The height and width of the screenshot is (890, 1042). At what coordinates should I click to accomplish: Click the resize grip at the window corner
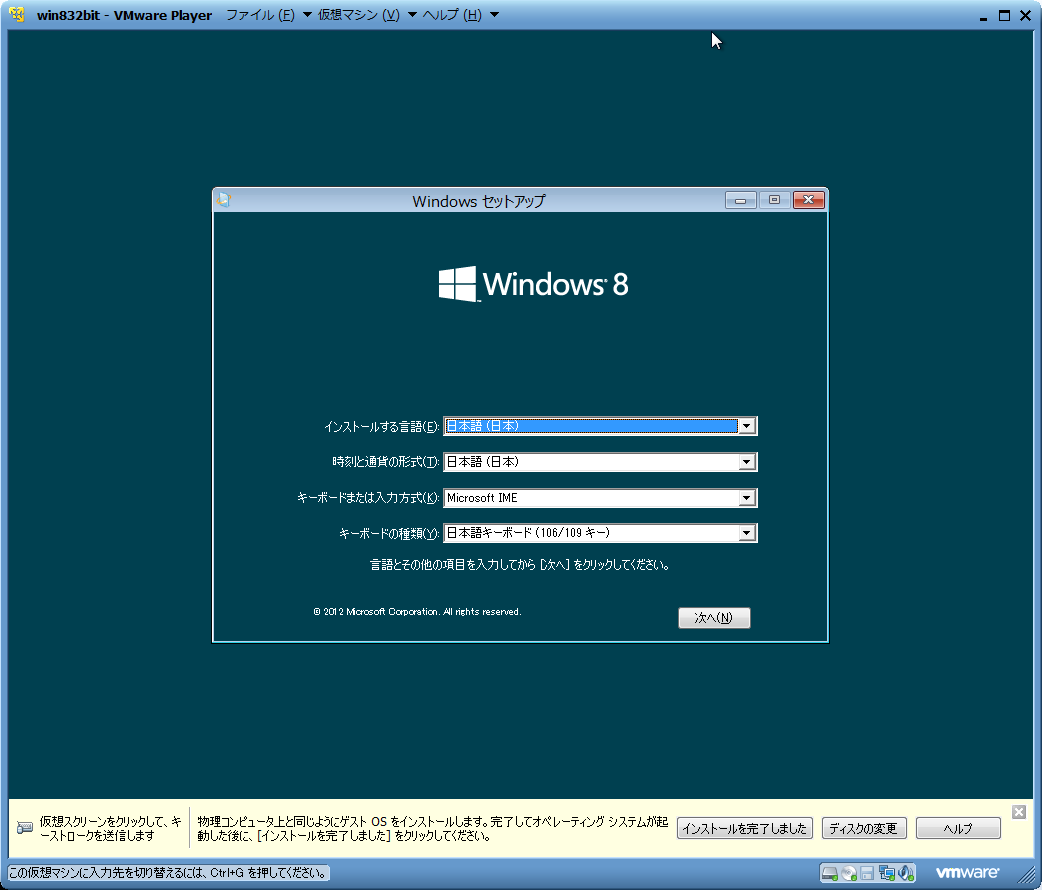1027,876
